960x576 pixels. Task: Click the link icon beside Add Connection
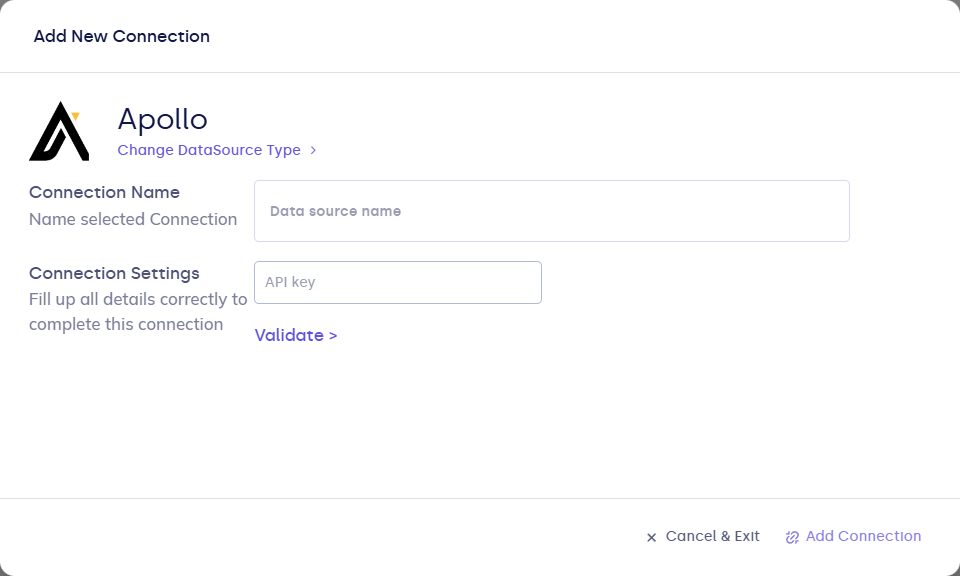792,537
